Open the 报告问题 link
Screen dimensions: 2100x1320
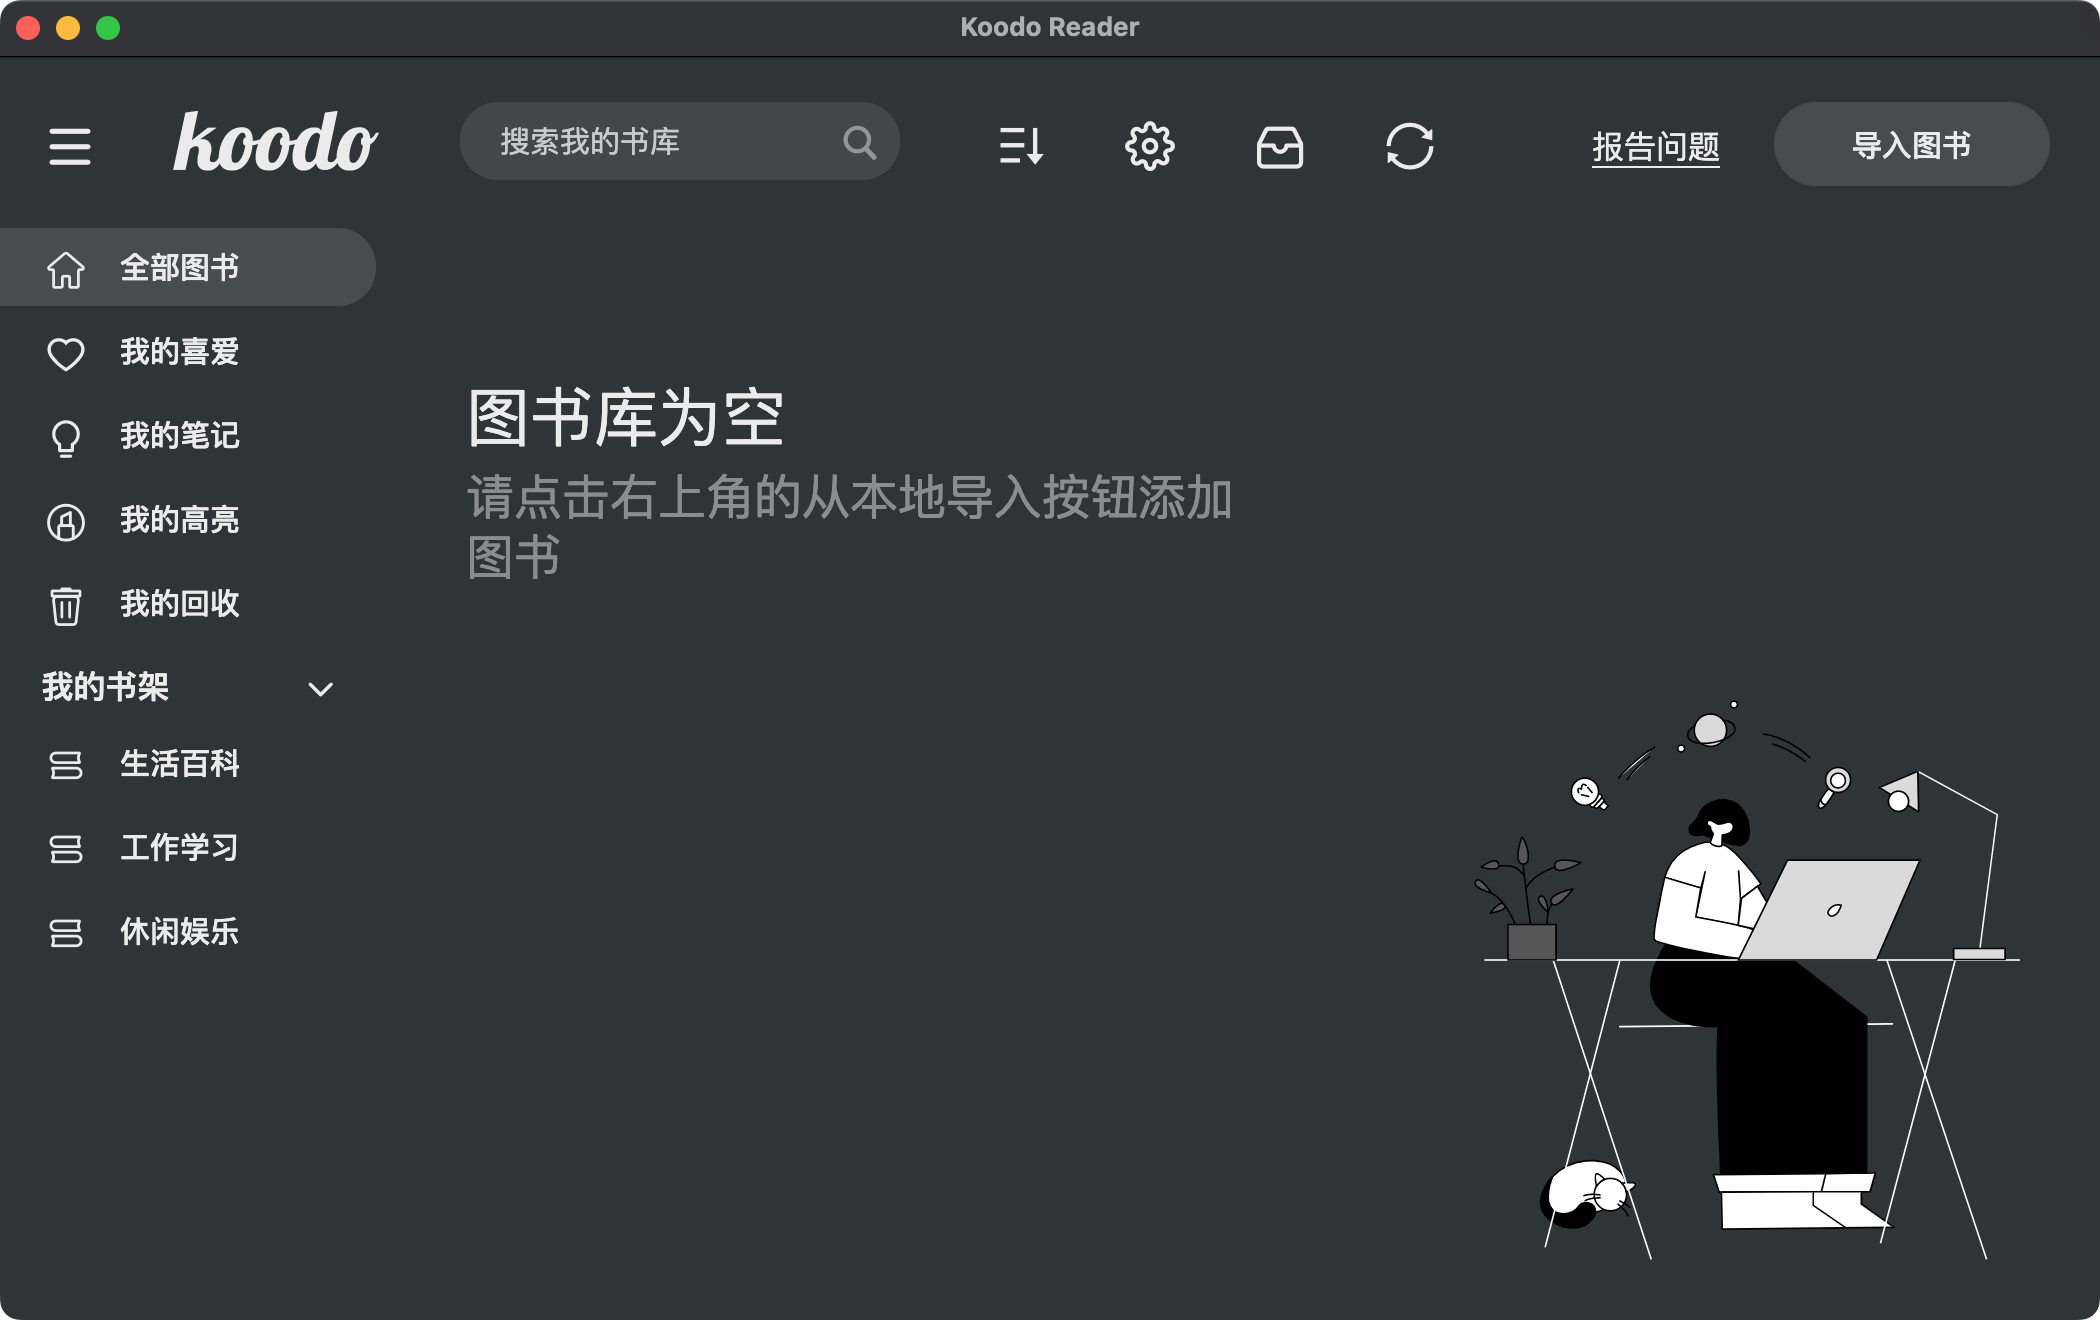point(1656,146)
